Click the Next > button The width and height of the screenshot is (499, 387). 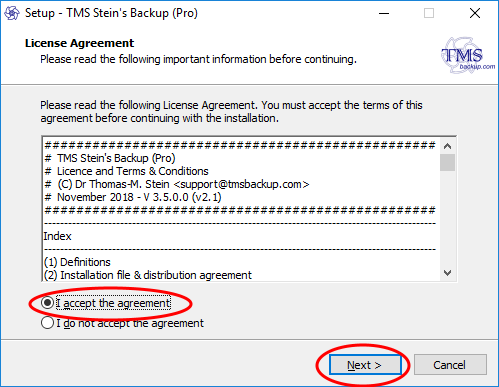point(365,365)
